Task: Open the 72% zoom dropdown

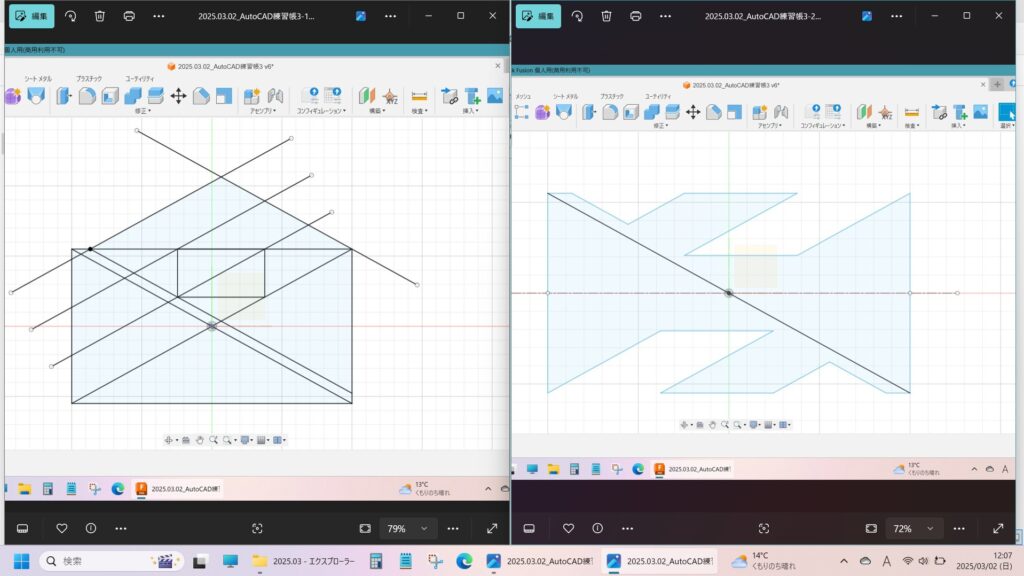Action: (914, 528)
